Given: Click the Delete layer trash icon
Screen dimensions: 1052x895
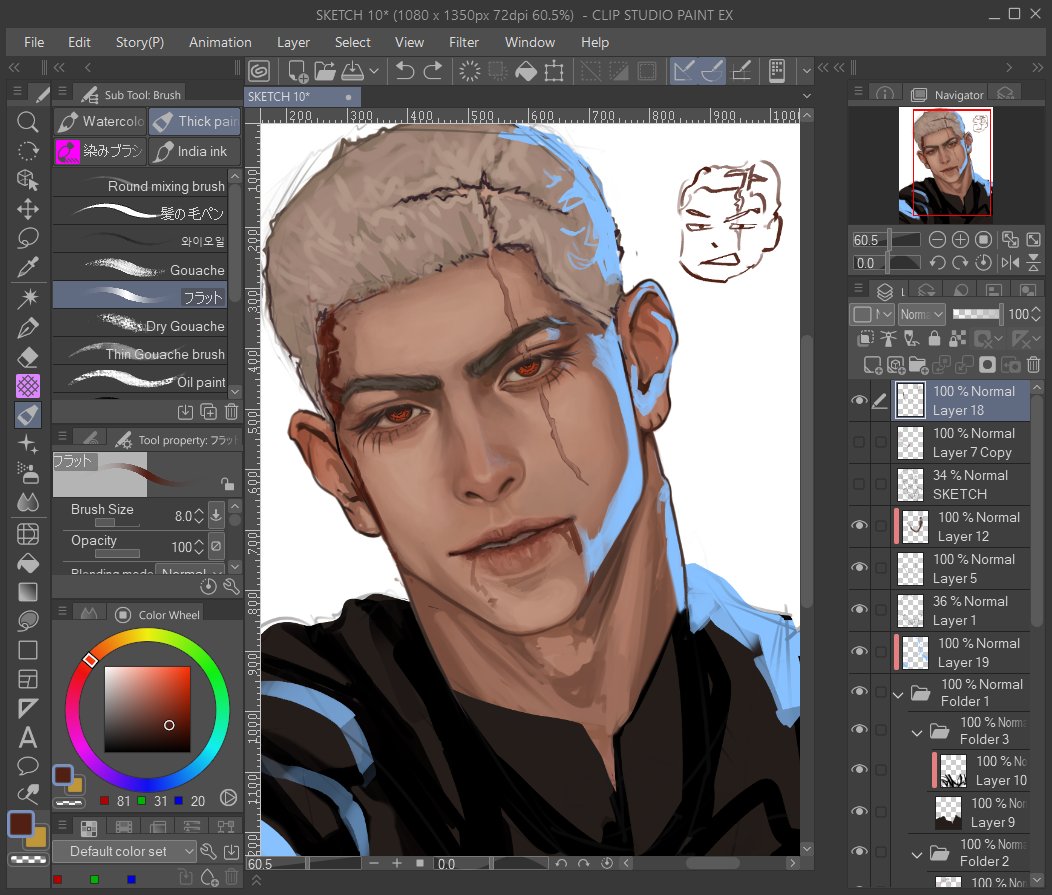Looking at the screenshot, I should [1033, 364].
